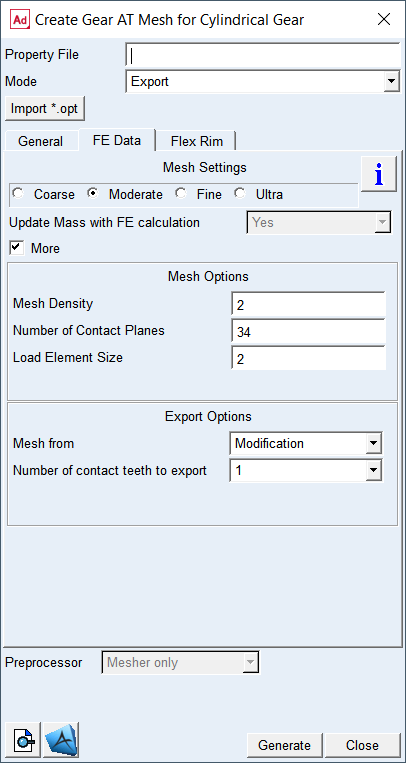The width and height of the screenshot is (406, 763).
Task: Click the Ad application icon in title bar
Action: [x=21, y=19]
